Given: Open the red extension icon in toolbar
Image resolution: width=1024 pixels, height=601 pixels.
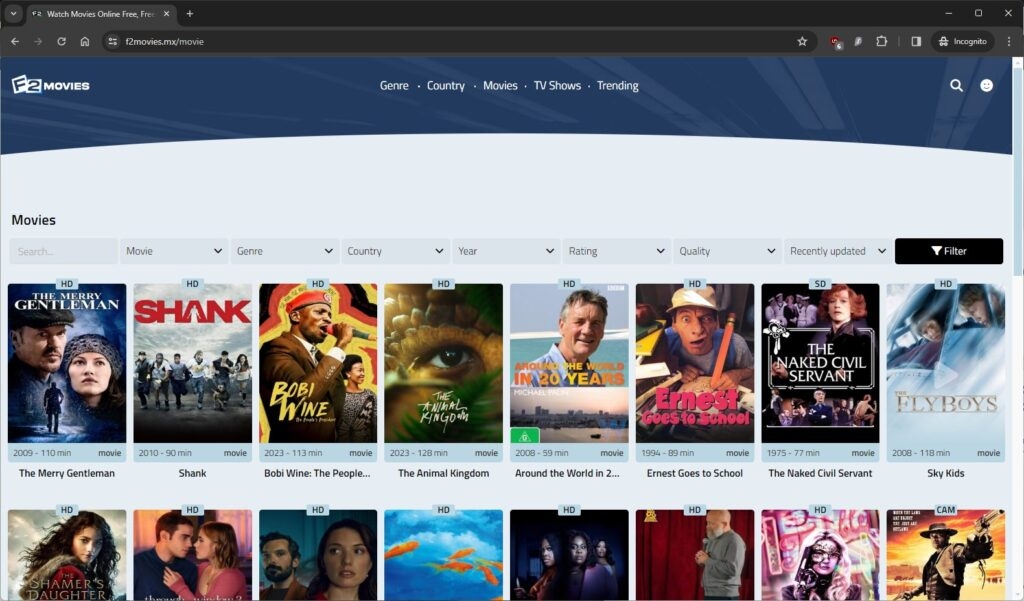Looking at the screenshot, I should point(835,42).
